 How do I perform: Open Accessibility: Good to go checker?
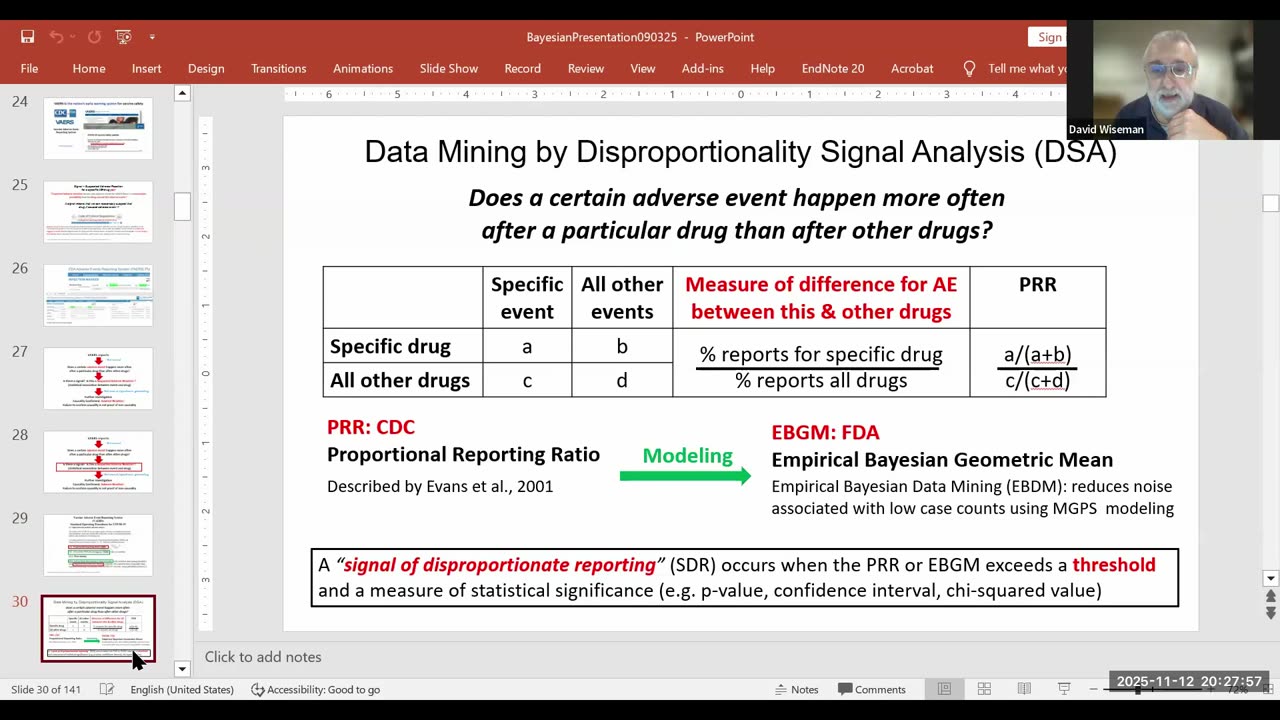pos(315,689)
